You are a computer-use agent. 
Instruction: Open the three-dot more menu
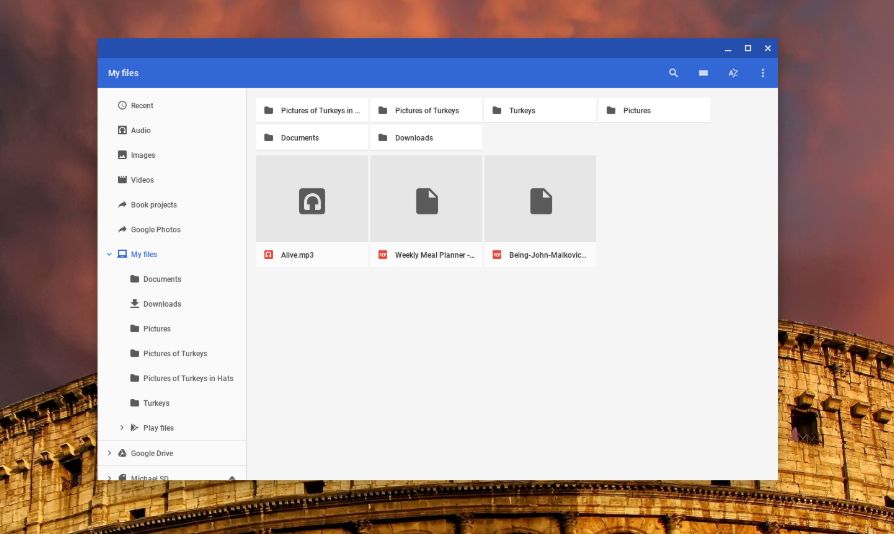coord(763,73)
